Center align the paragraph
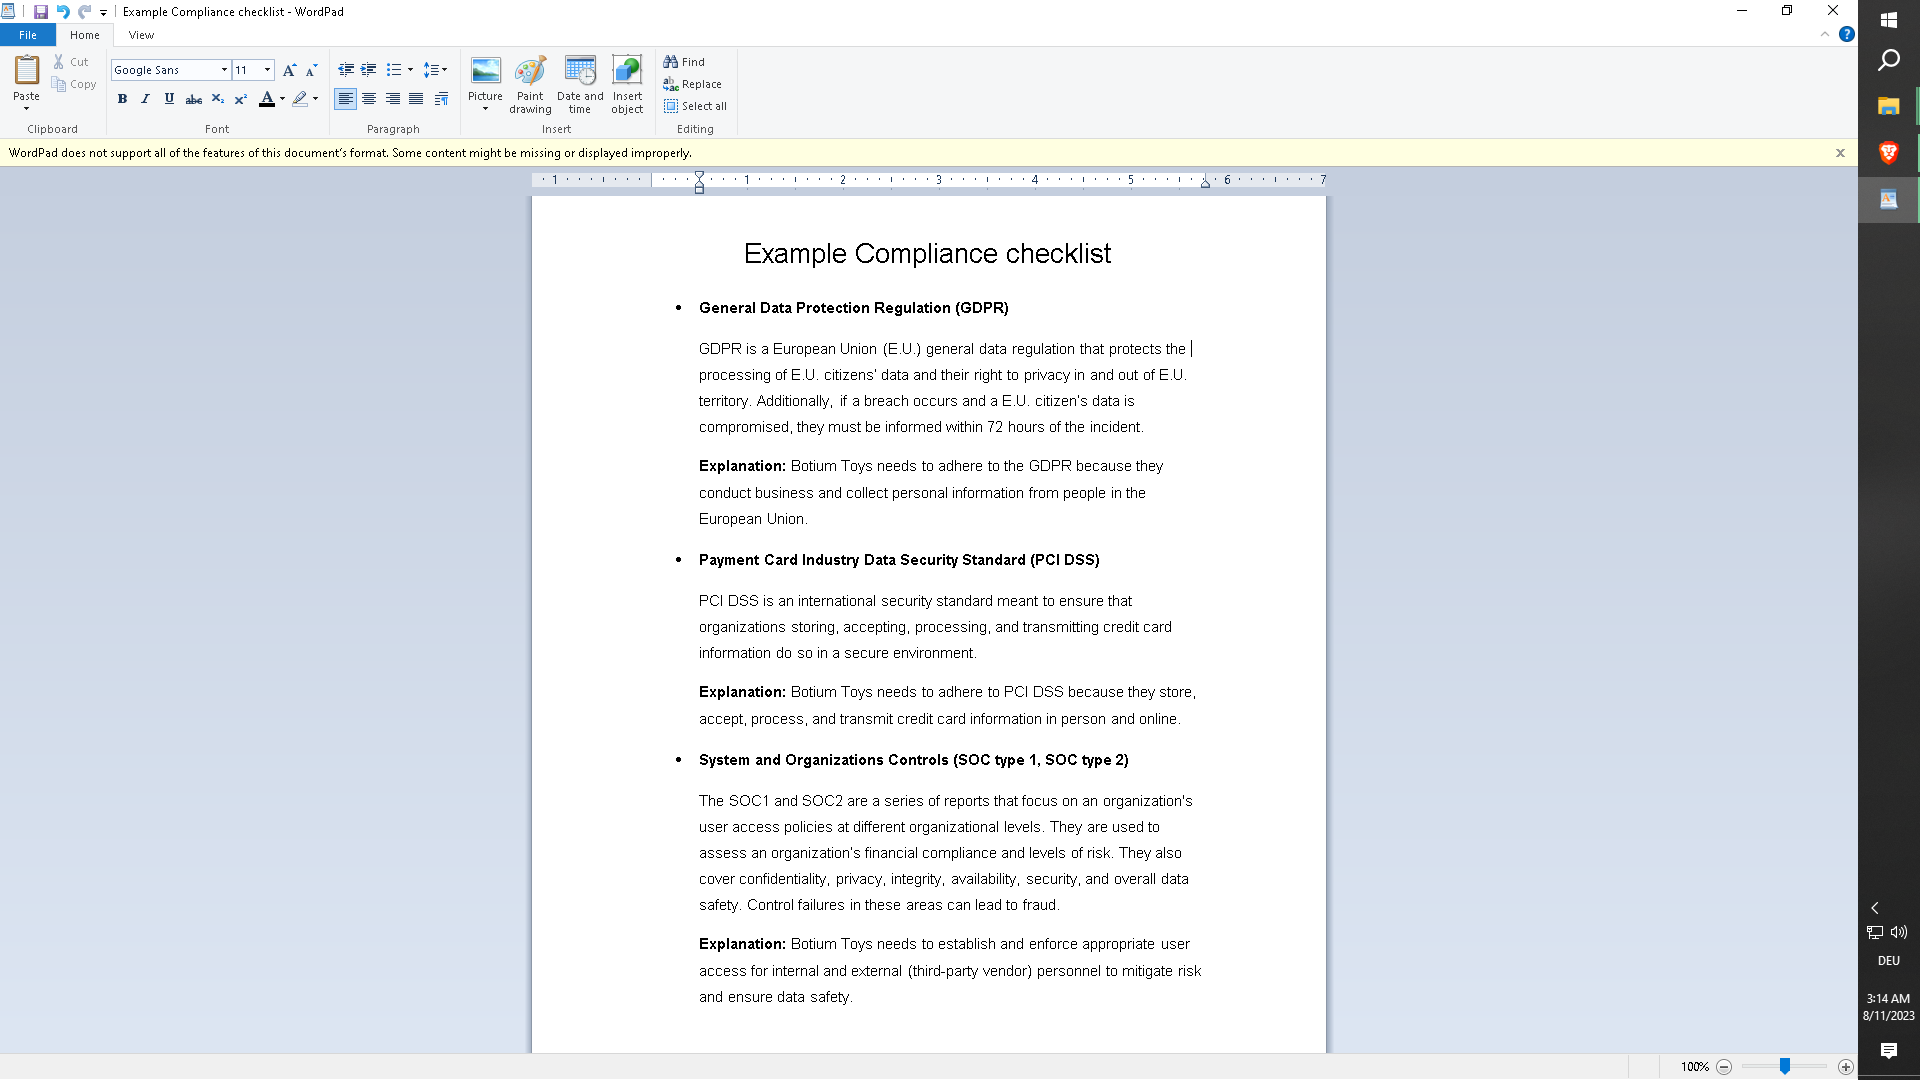The image size is (1920, 1080). click(369, 99)
